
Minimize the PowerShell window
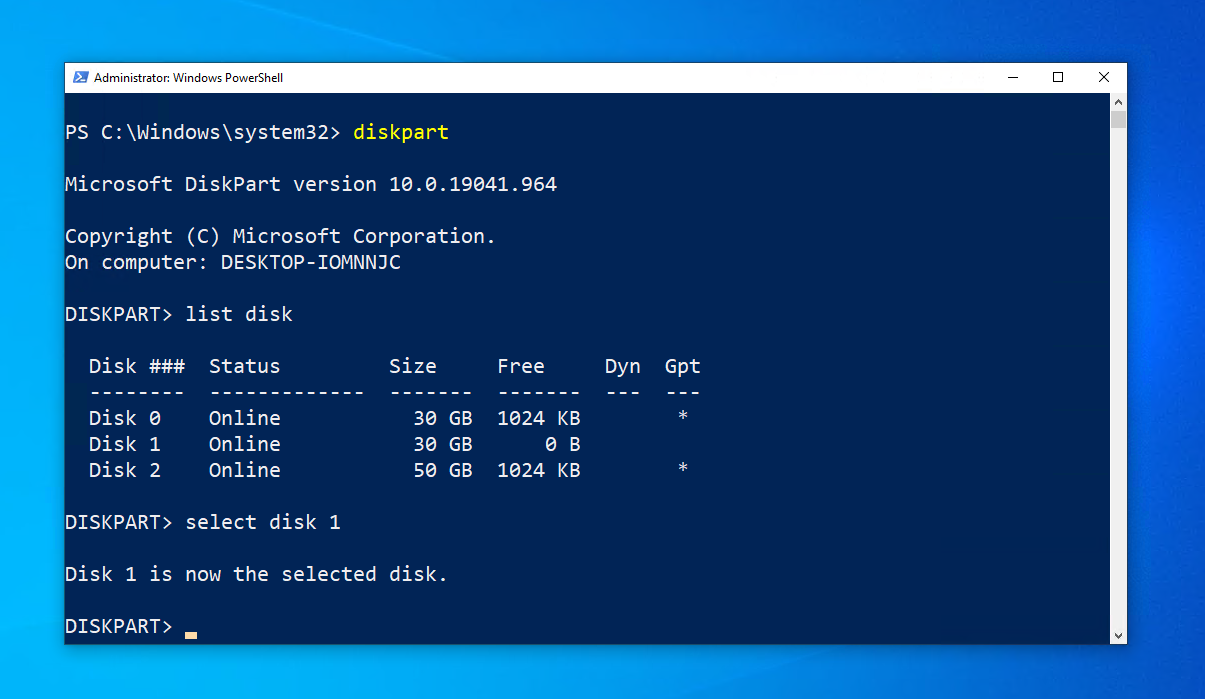(1011, 78)
